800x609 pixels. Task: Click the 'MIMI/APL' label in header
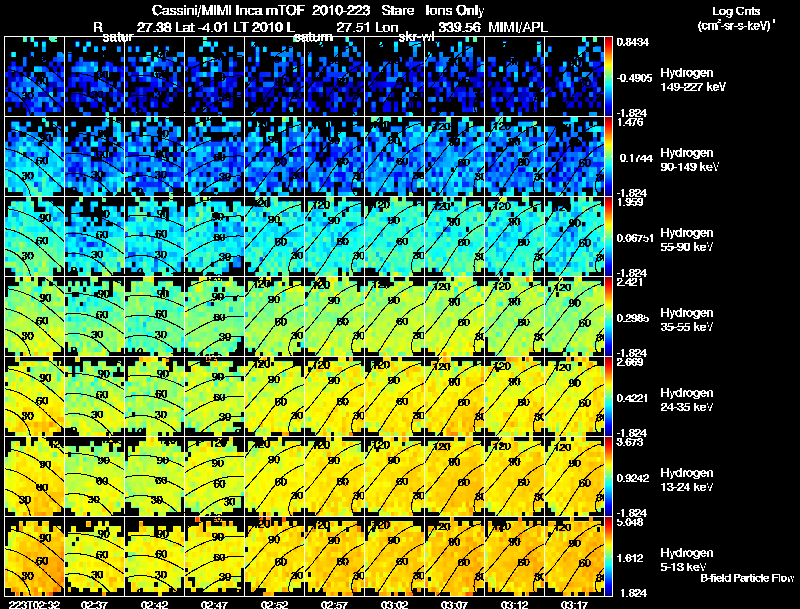click(518, 27)
